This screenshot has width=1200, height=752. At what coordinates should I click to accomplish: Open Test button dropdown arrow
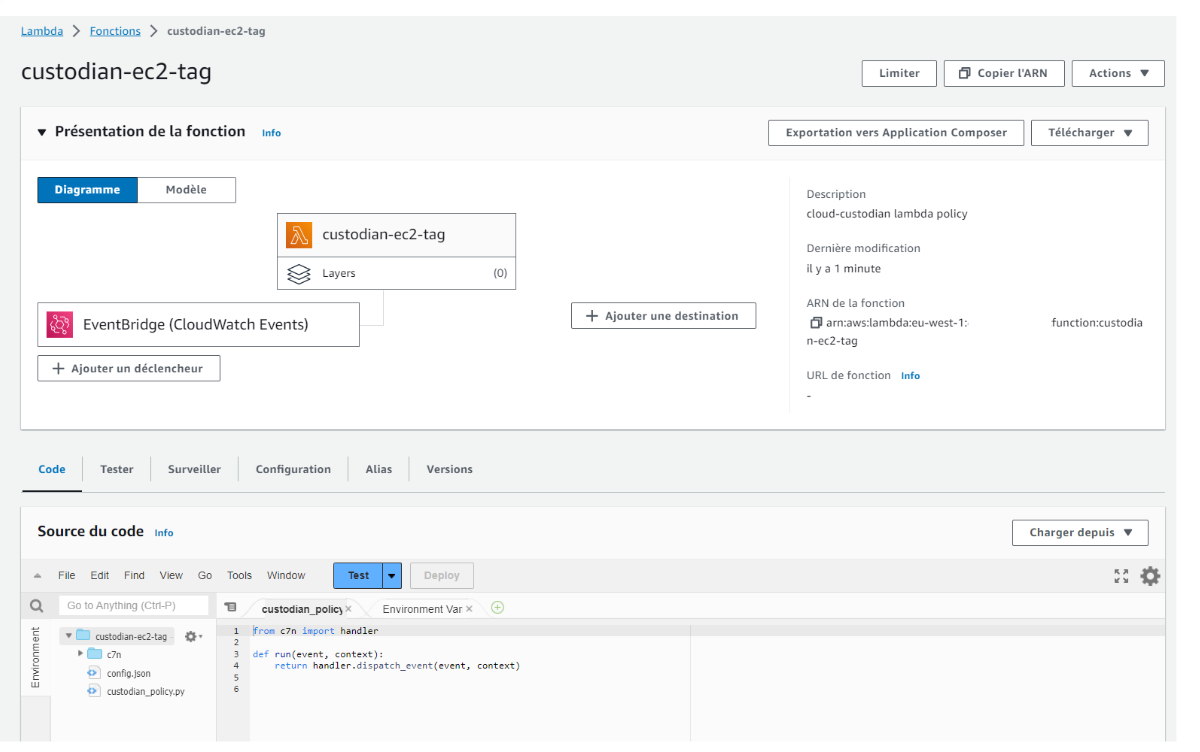click(393, 575)
